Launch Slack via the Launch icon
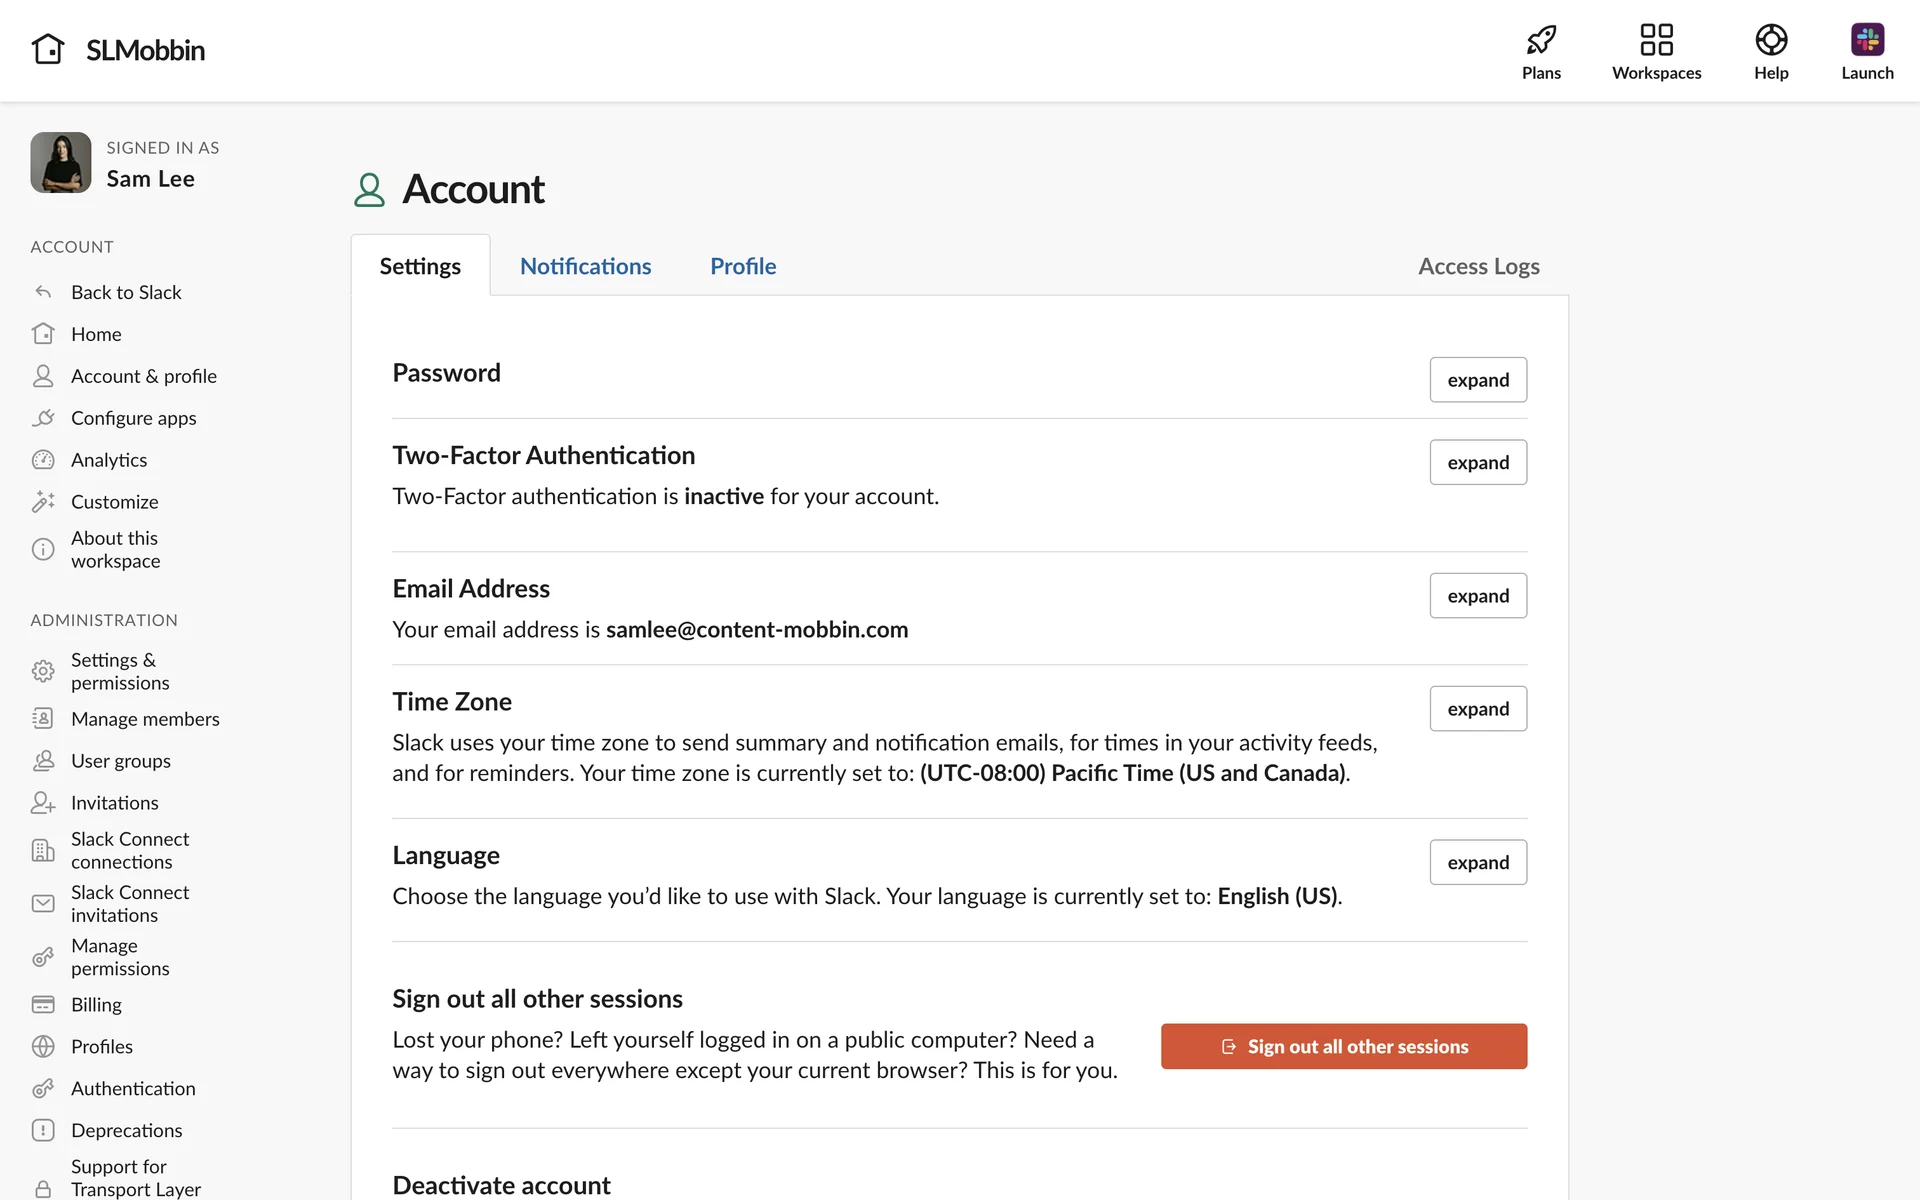 [1867, 40]
